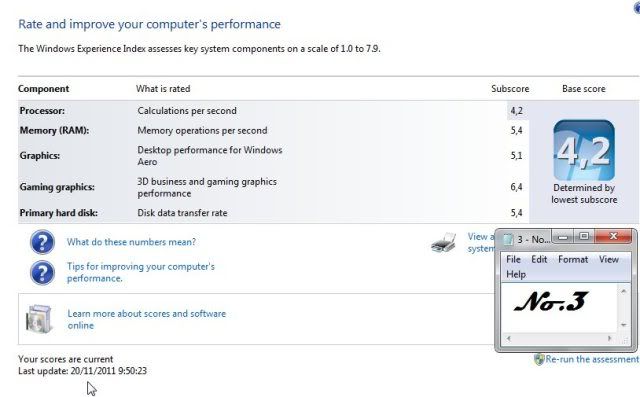This screenshot has width=640, height=397.
Task: Click the Notepad vertical scrollbar up arrow
Action: [x=623, y=291]
